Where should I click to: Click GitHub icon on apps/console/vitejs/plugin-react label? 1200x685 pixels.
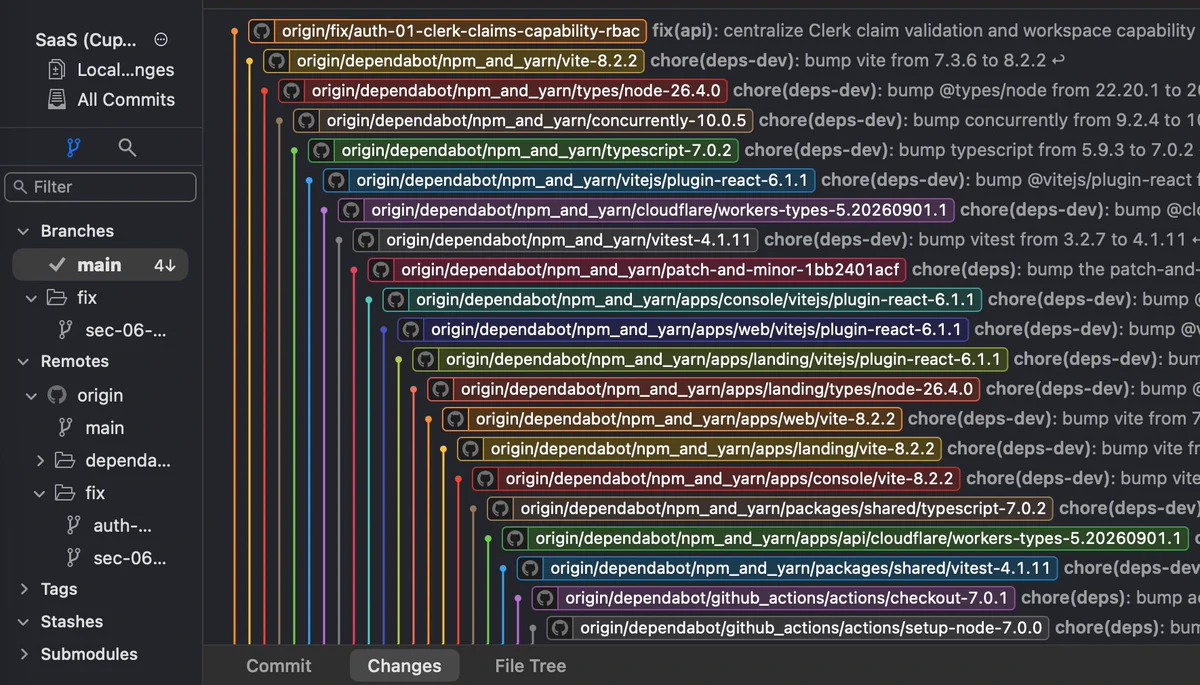point(397,300)
